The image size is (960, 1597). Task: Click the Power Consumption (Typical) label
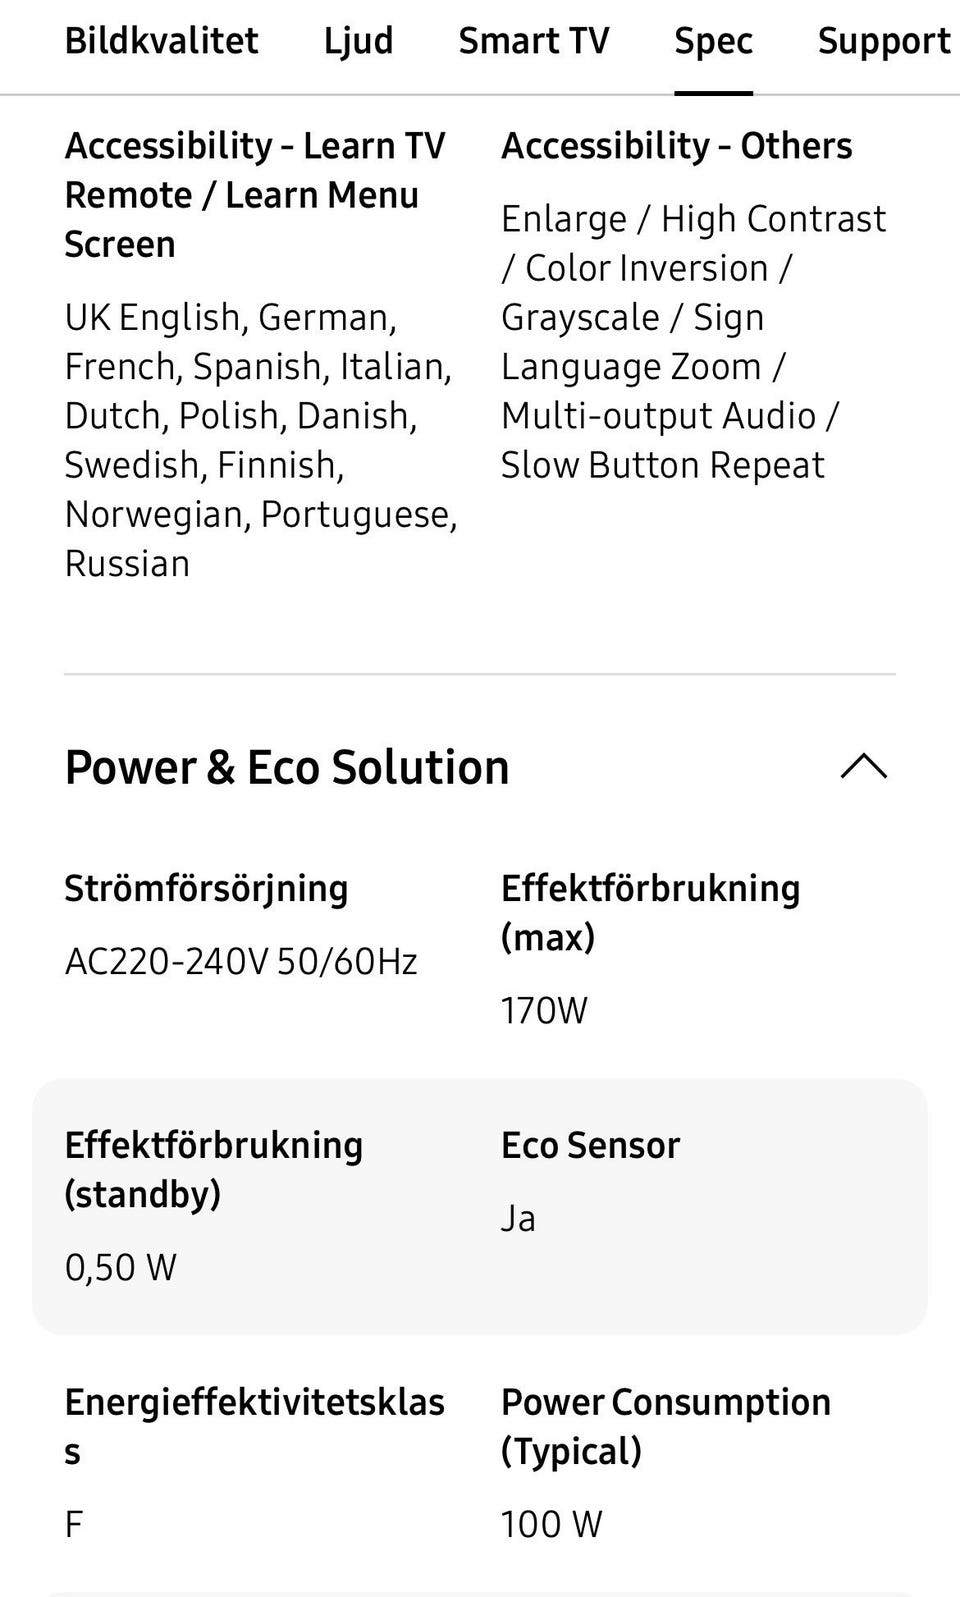point(665,1425)
